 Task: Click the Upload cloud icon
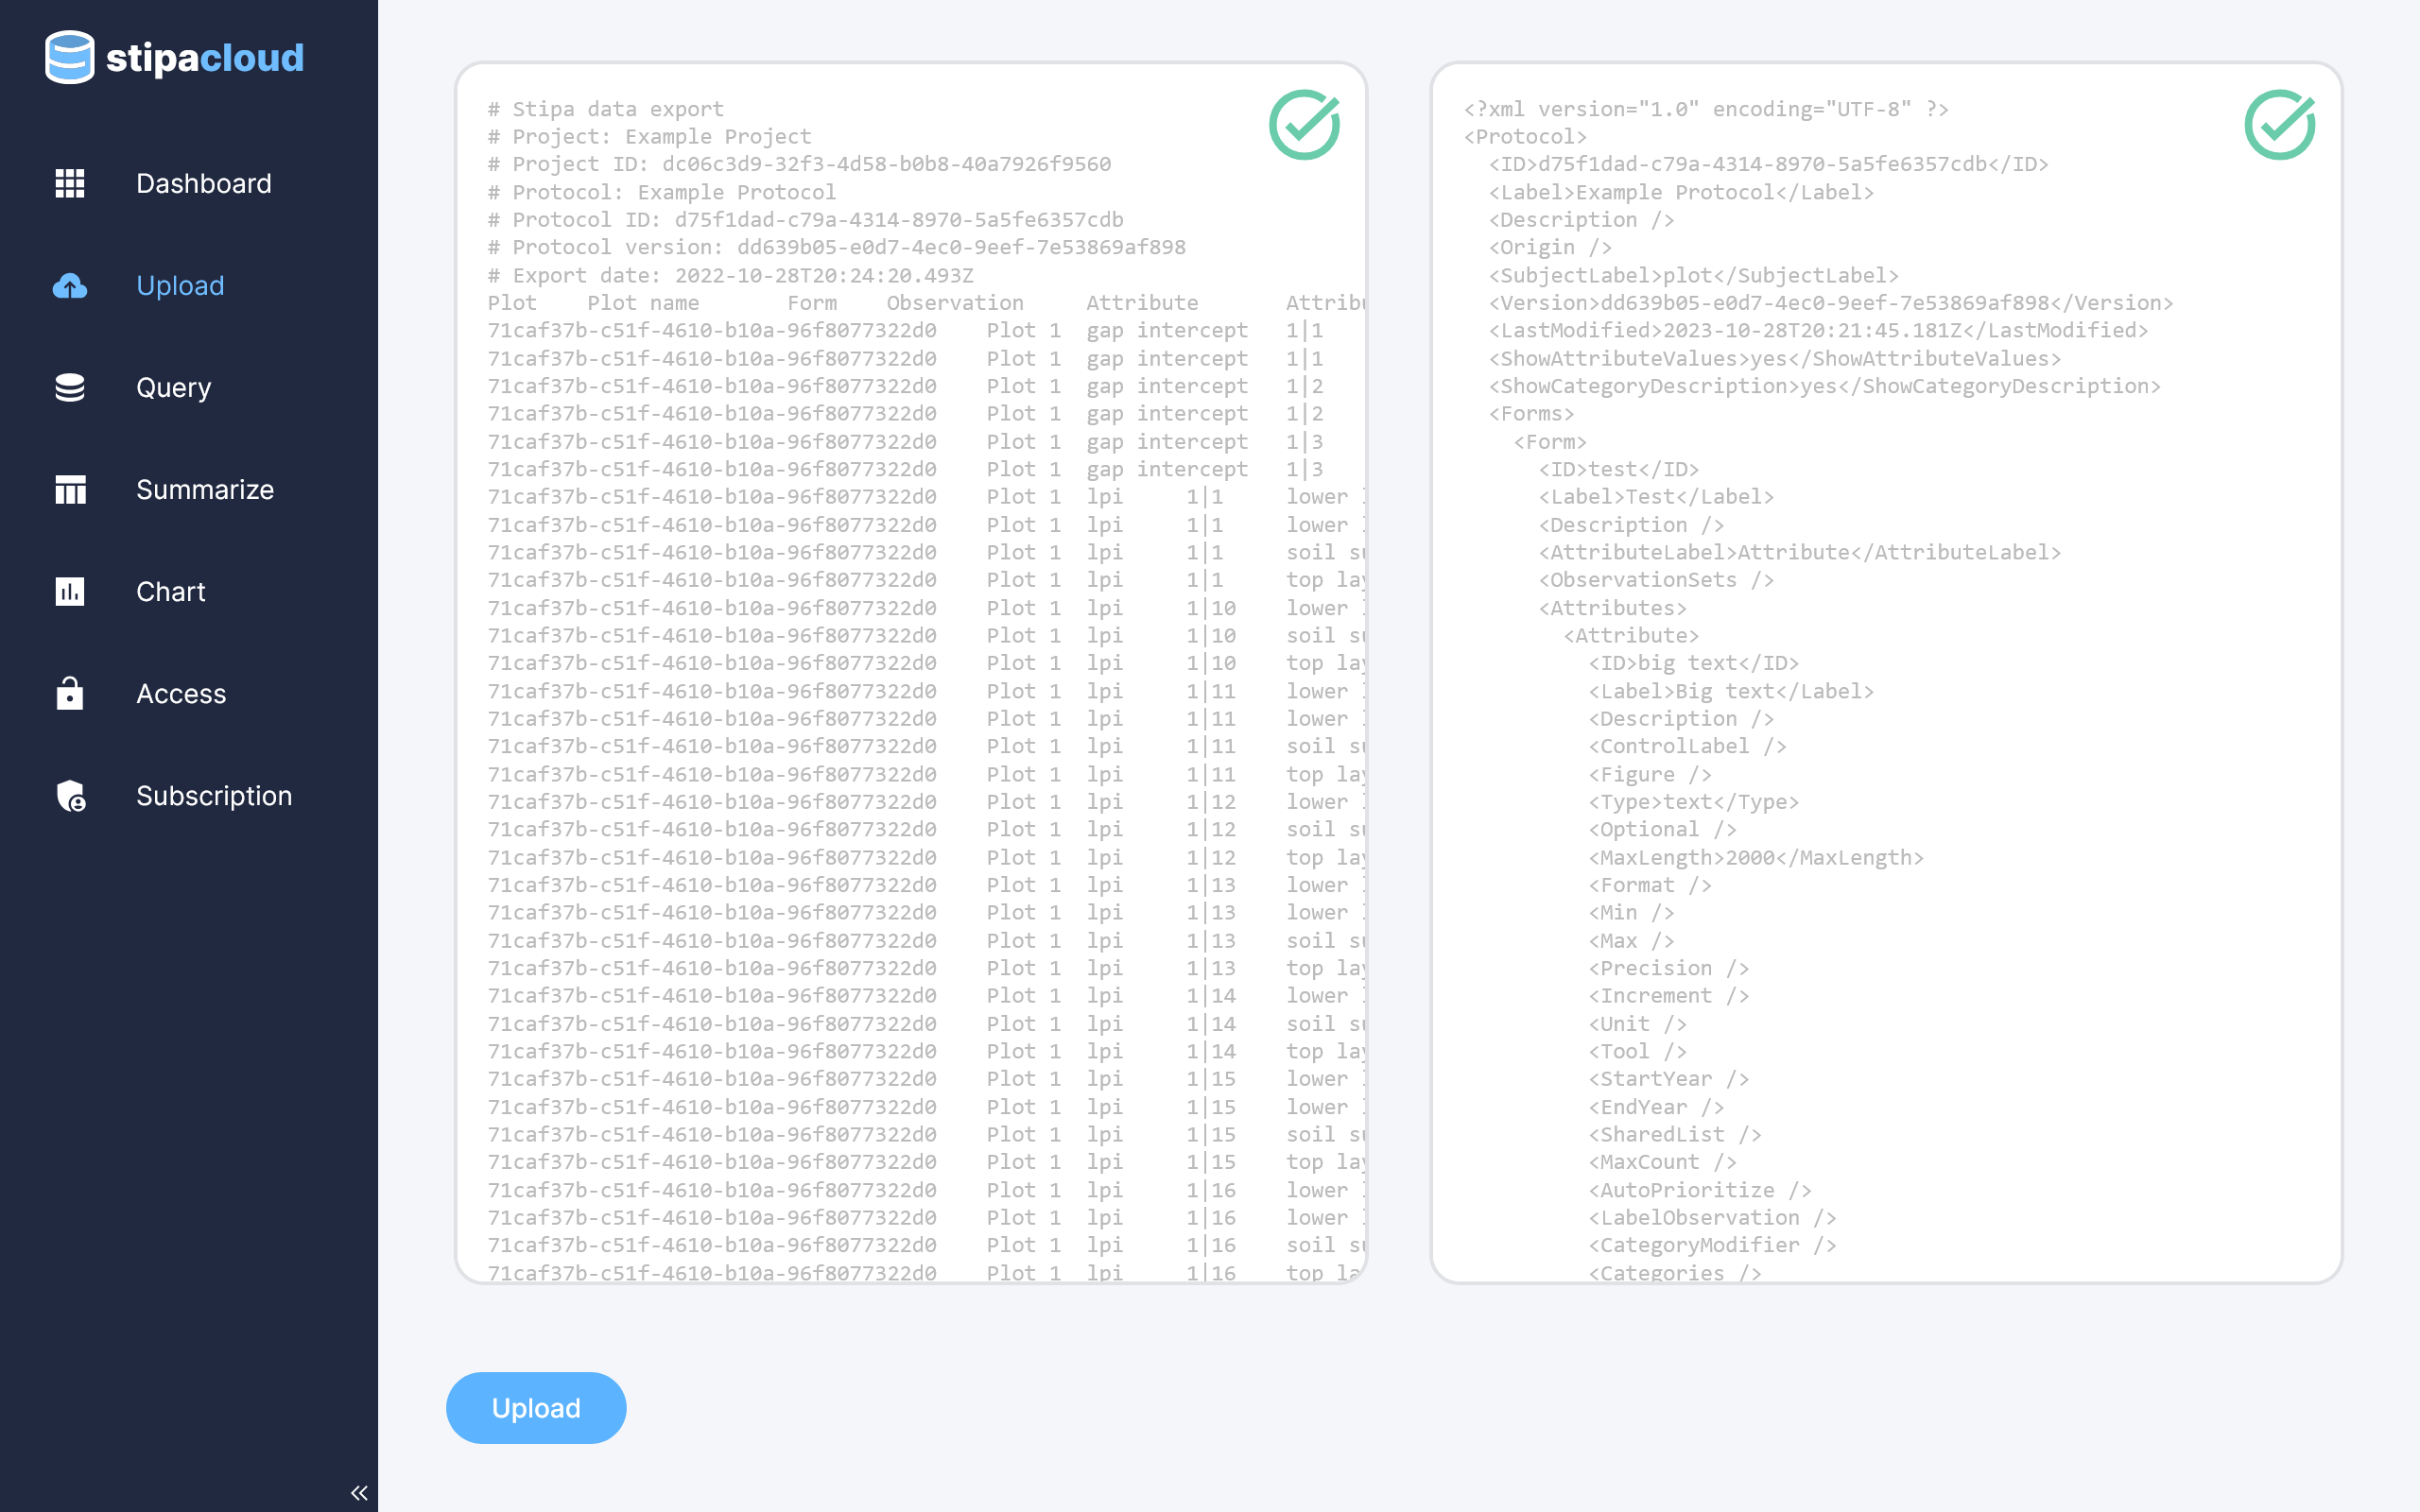click(x=69, y=286)
